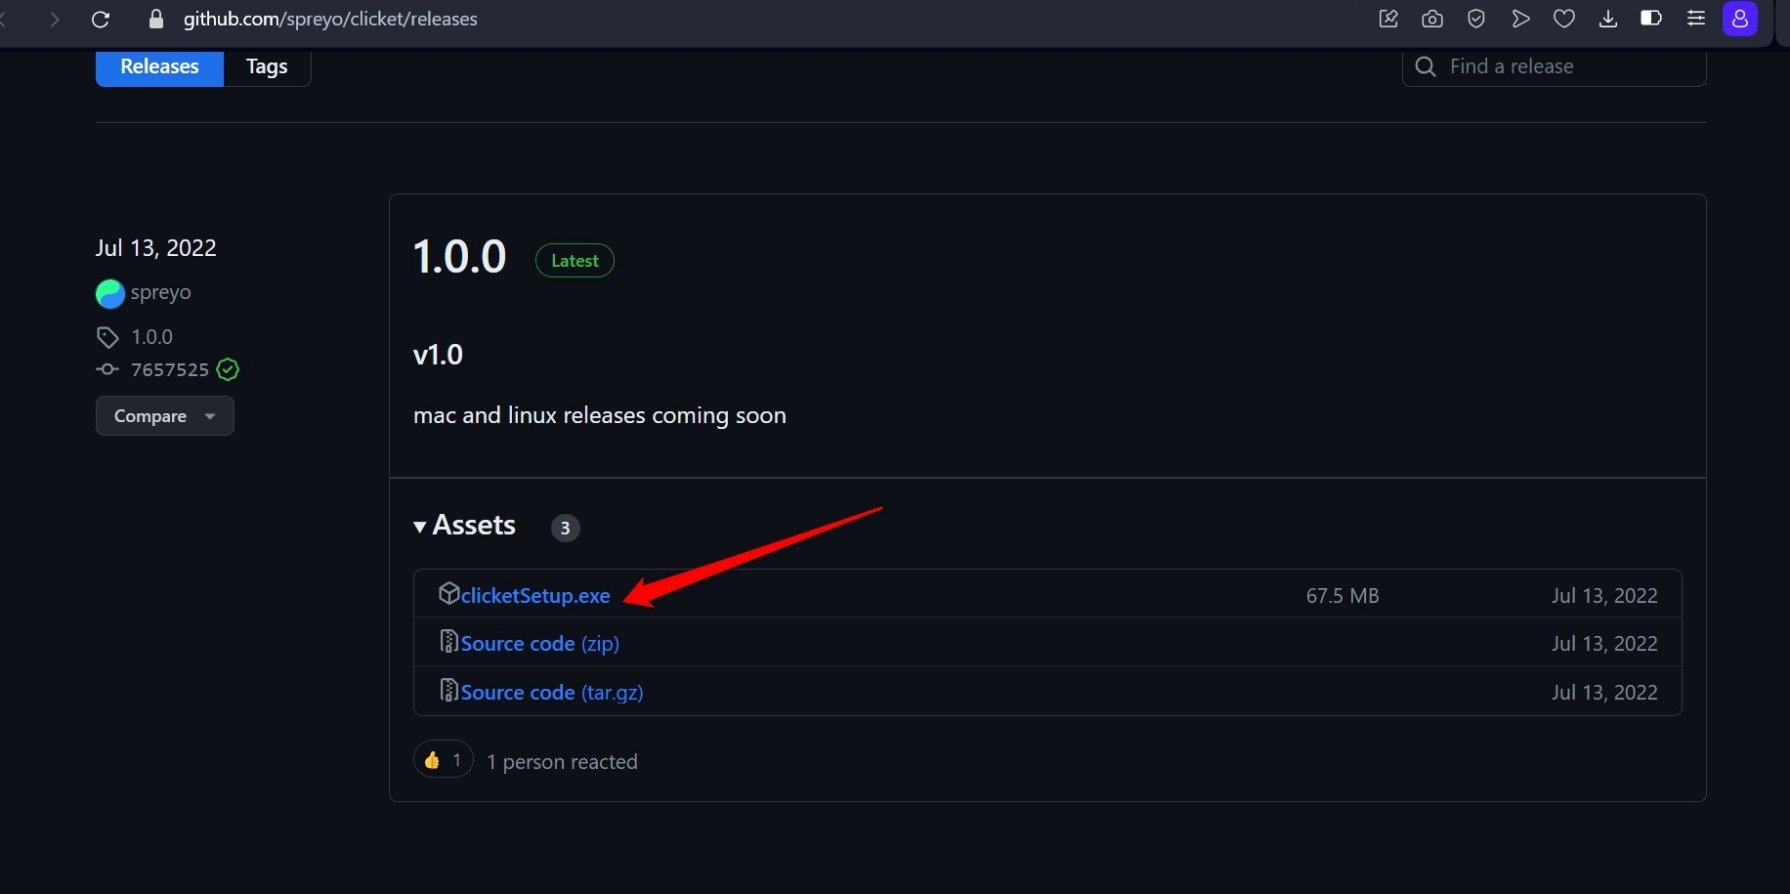Image resolution: width=1790 pixels, height=894 pixels.
Task: Click the assets count badge showing 3
Action: [x=565, y=528]
